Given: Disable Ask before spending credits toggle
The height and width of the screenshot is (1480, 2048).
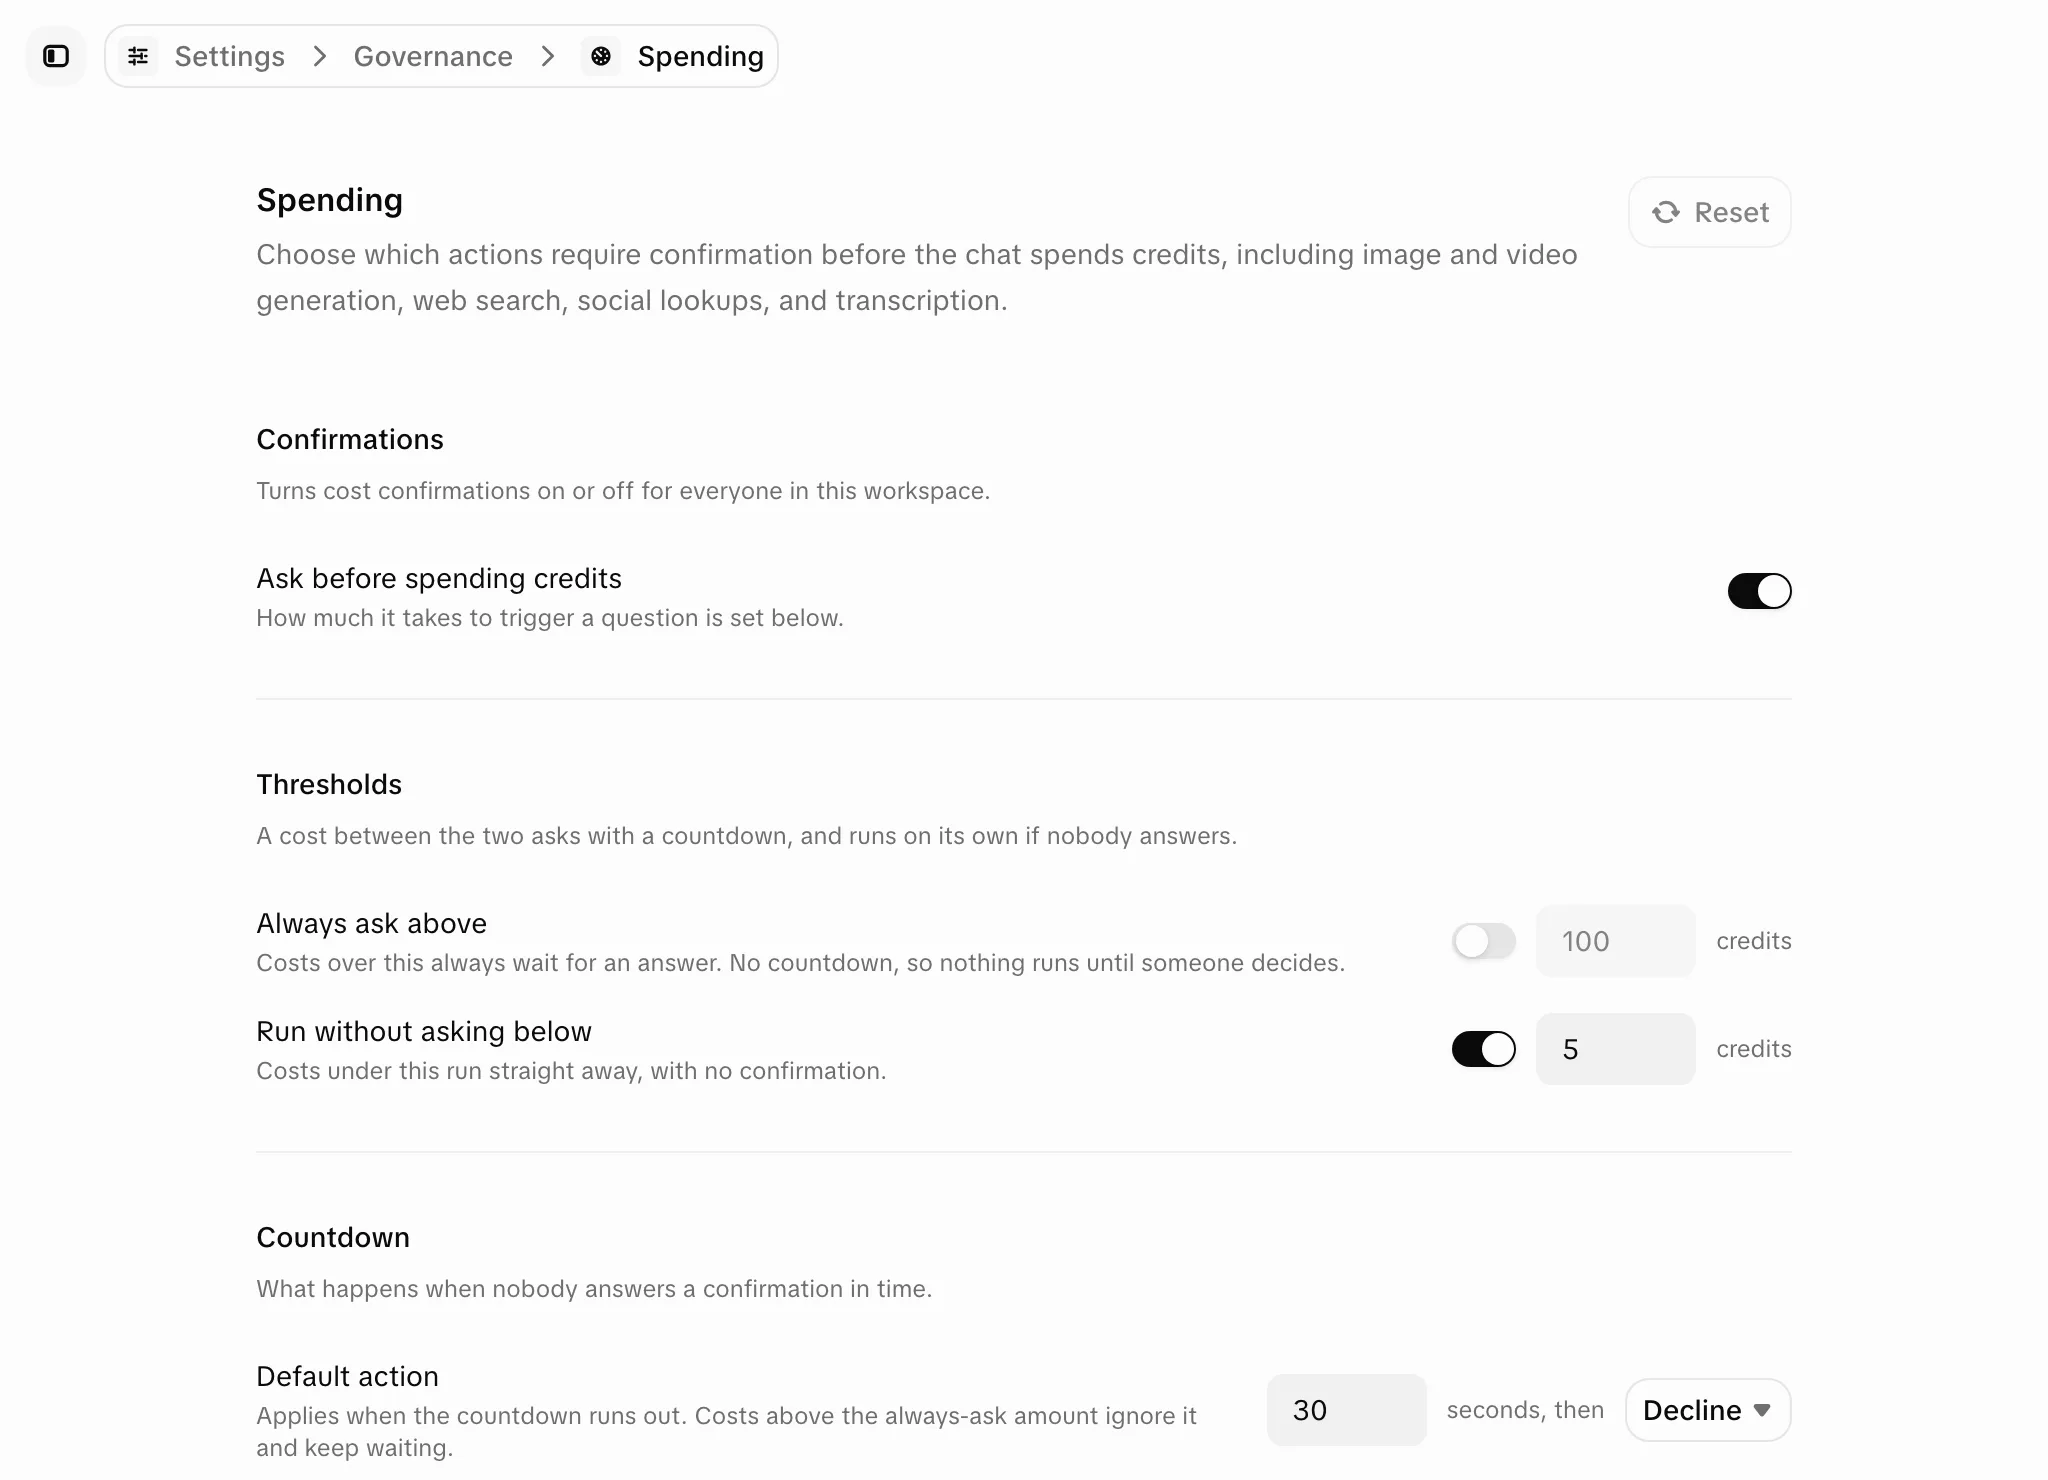Looking at the screenshot, I should click(x=1759, y=591).
